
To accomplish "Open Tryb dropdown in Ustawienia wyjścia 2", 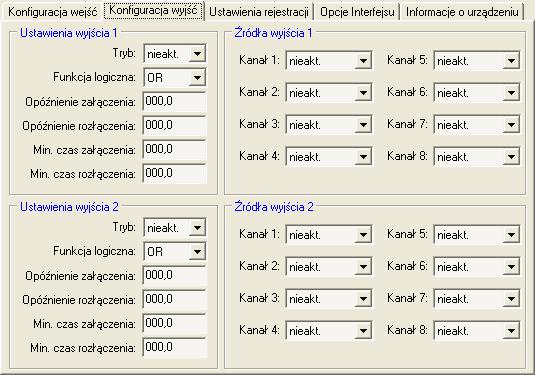I will pyautogui.click(x=175, y=228).
